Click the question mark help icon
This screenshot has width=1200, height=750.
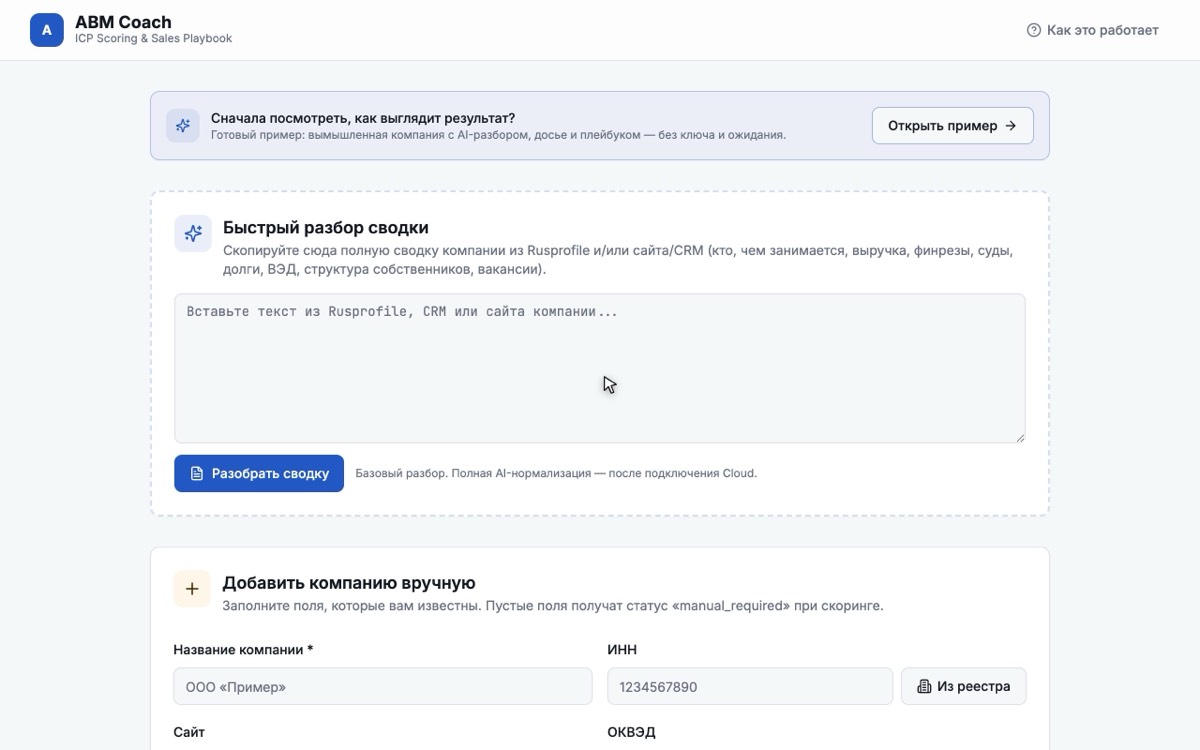(x=1034, y=30)
